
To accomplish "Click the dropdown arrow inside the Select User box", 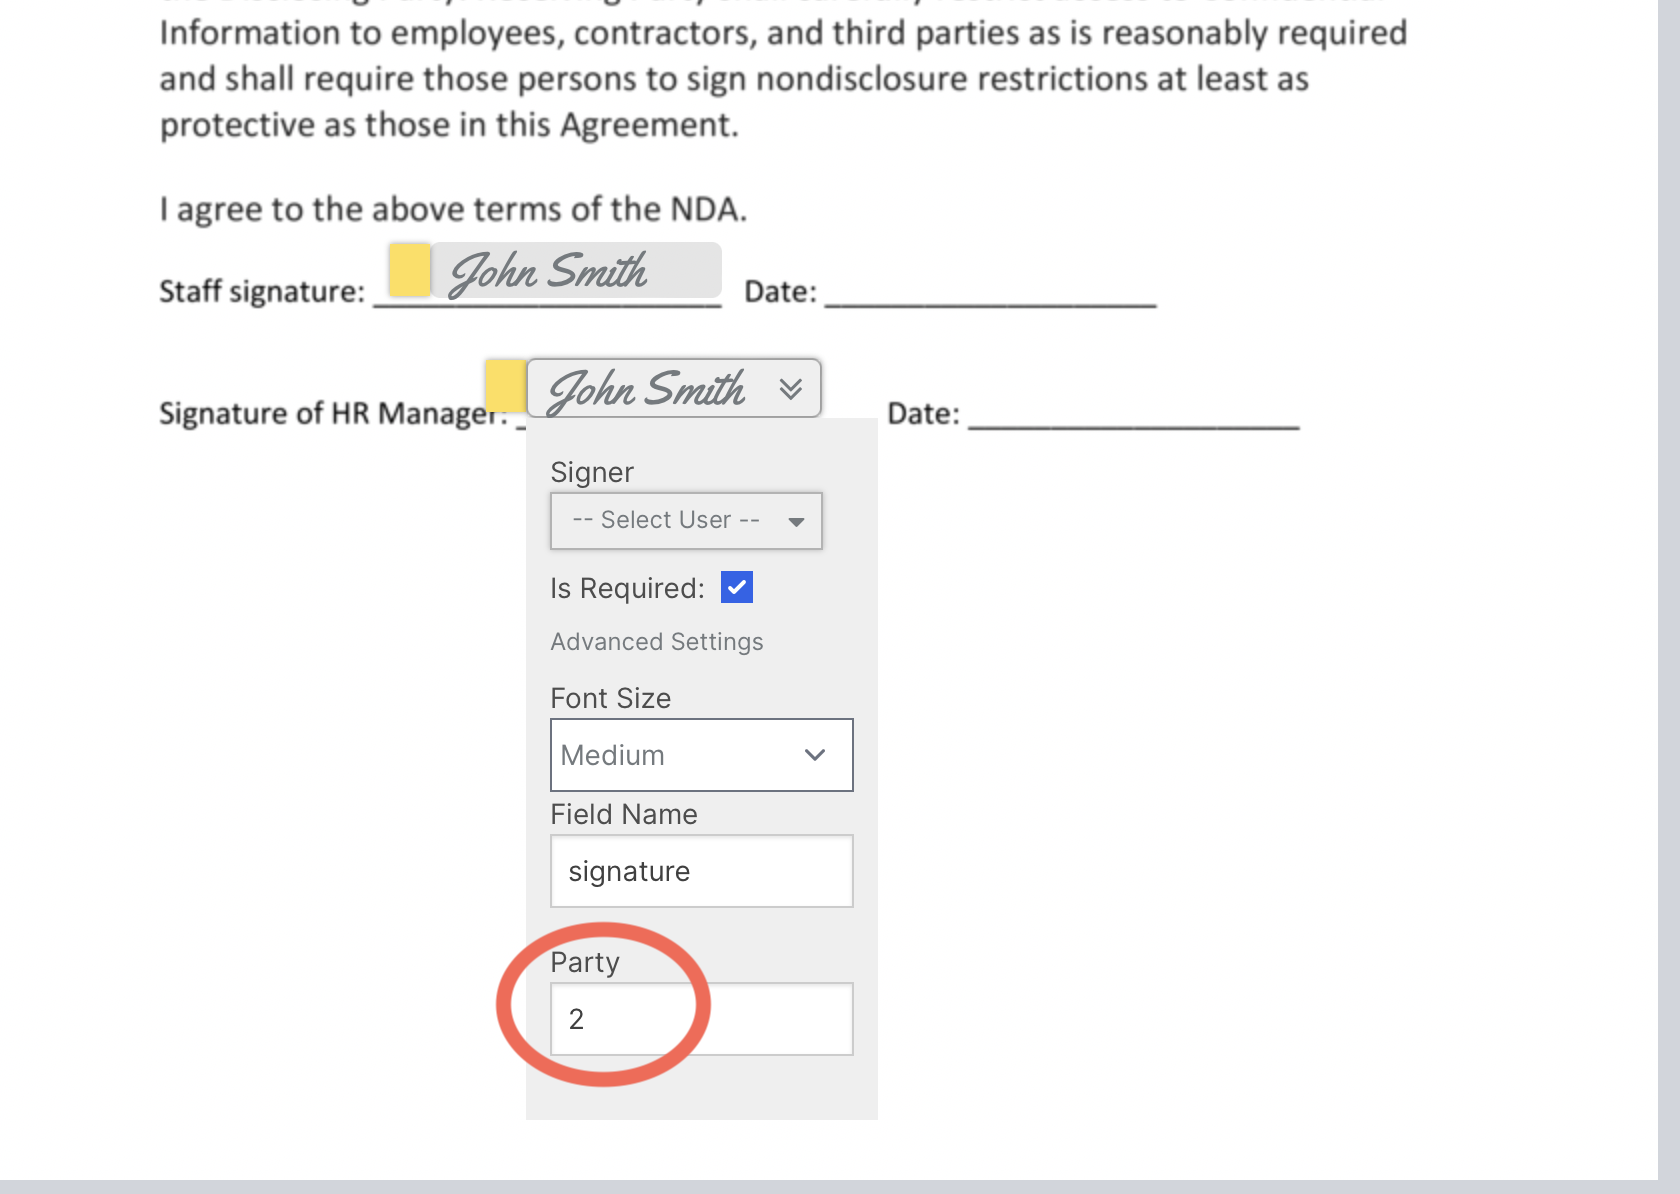I will click(x=797, y=521).
